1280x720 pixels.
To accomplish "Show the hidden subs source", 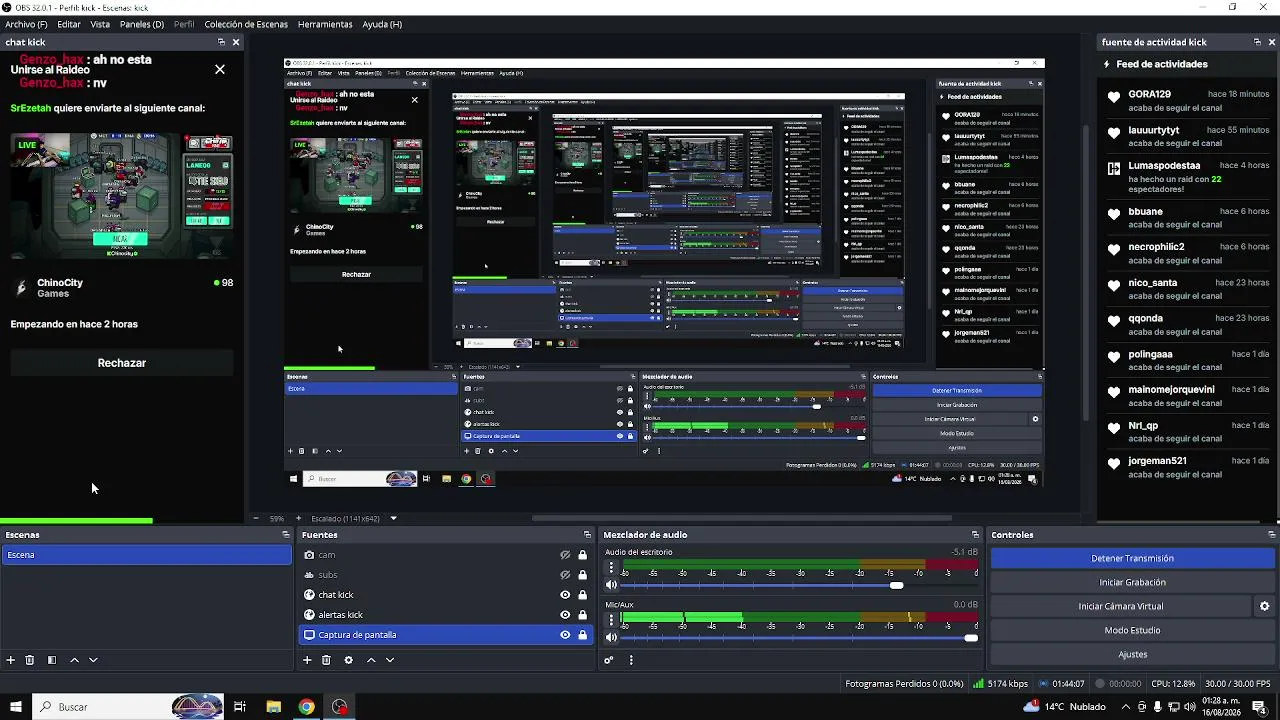I will tap(565, 575).
